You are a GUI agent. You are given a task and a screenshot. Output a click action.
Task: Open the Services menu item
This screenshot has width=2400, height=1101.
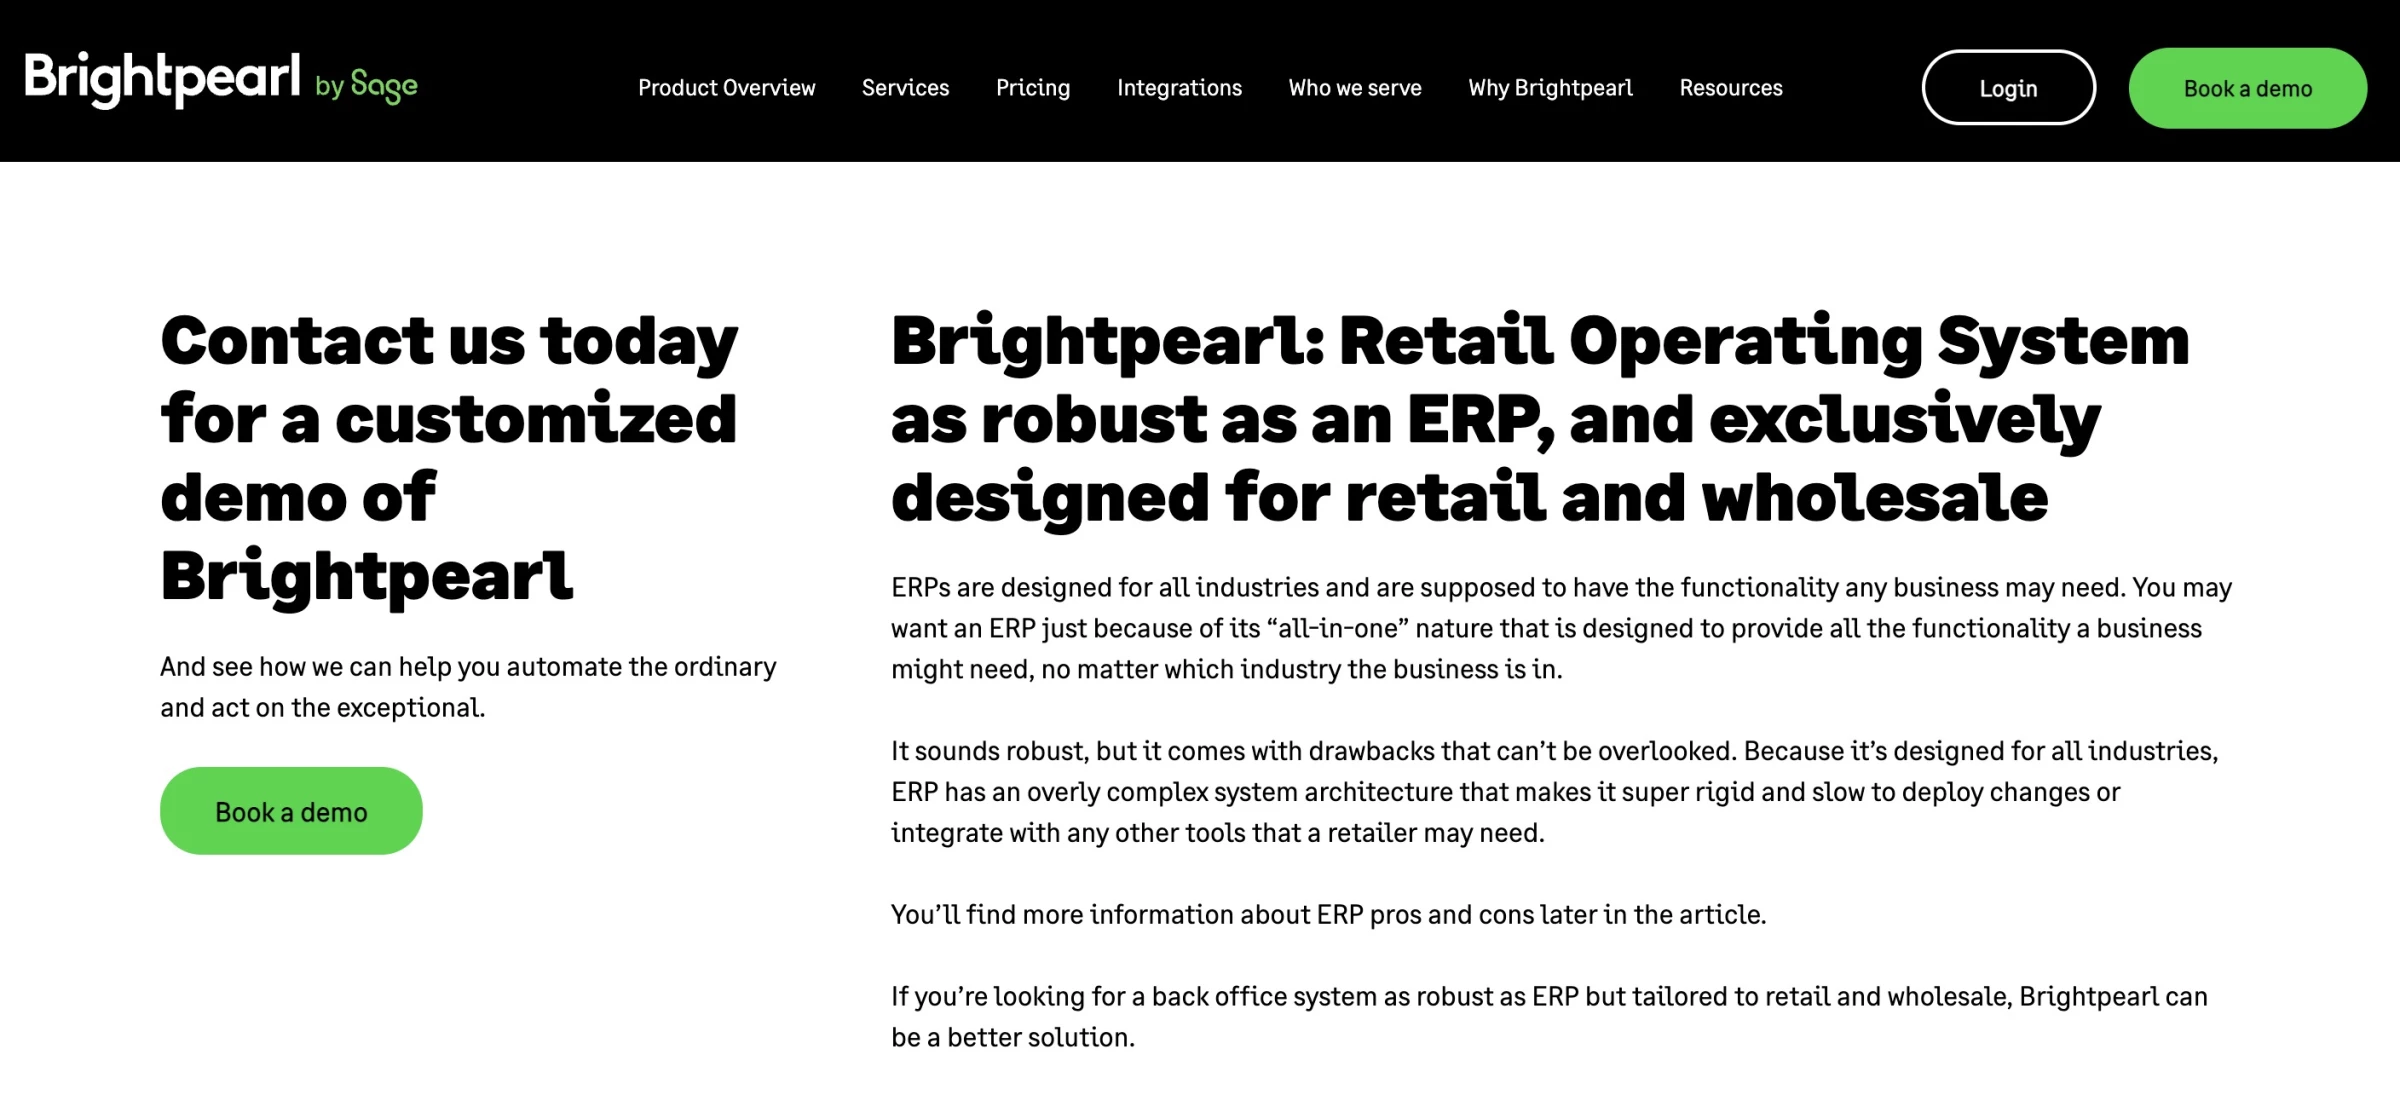[x=905, y=88]
